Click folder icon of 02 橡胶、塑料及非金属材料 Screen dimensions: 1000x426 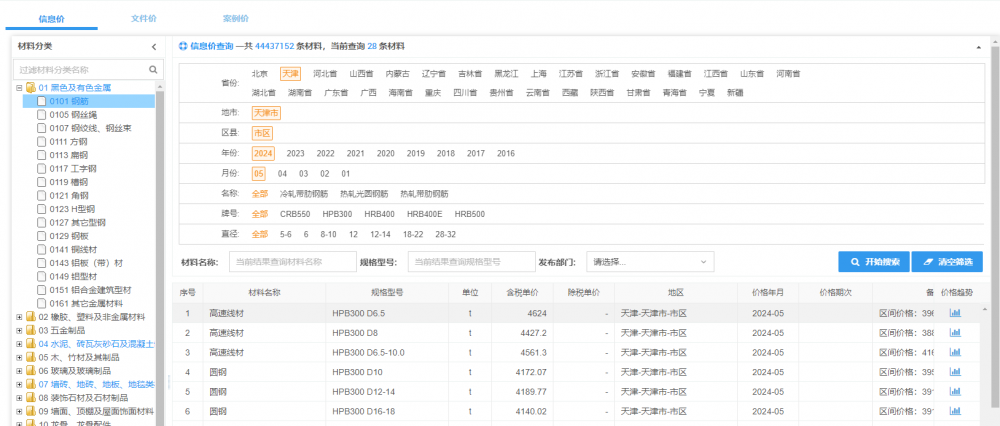[31, 317]
